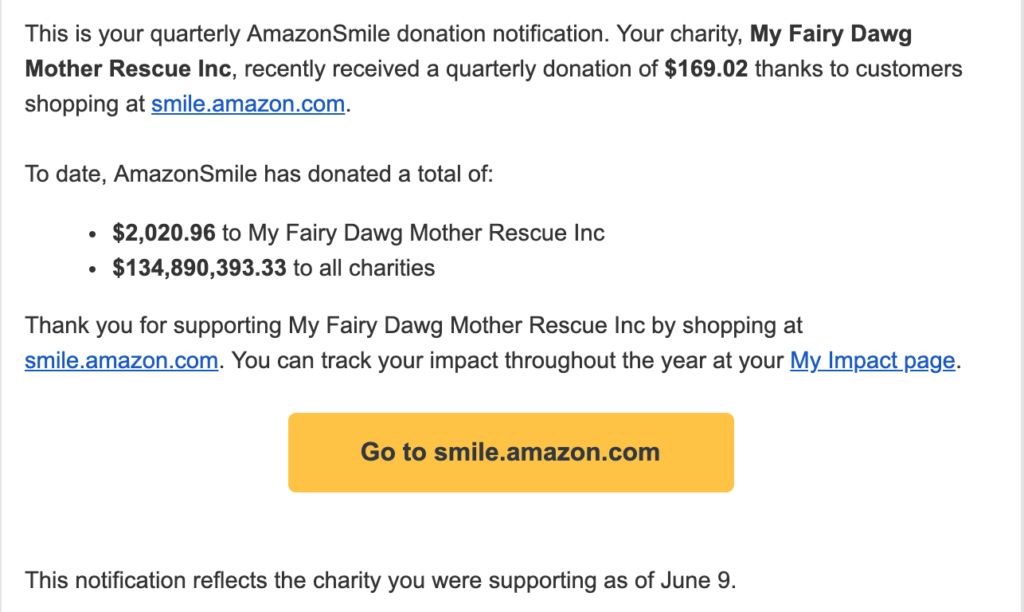Click the 'to all charities' text
This screenshot has height=612, width=1024.
tap(364, 268)
